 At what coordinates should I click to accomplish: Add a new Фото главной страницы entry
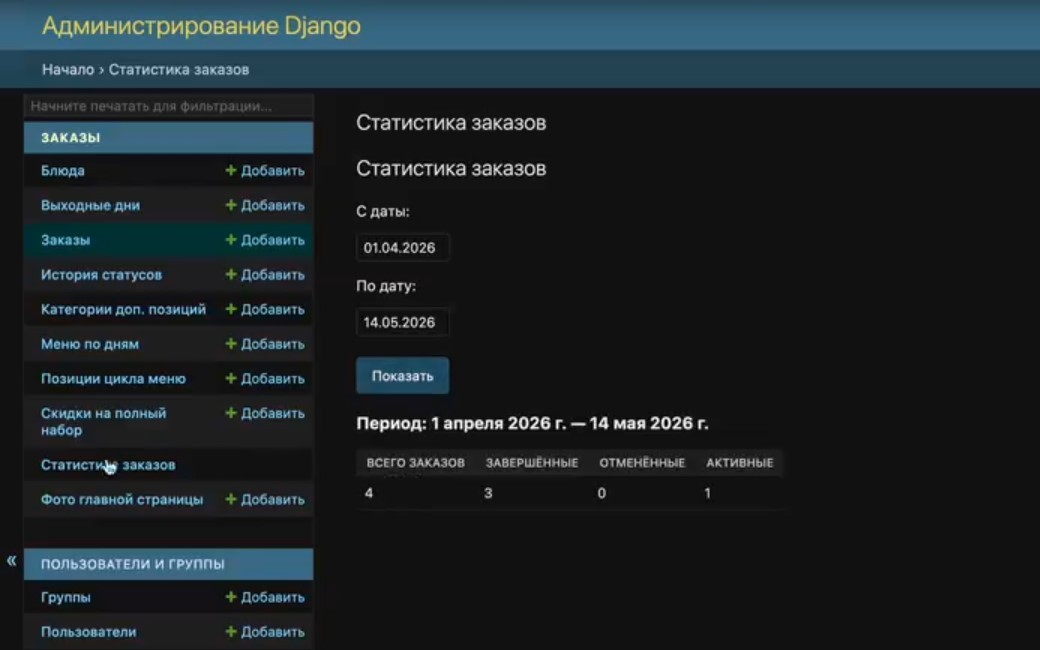265,499
